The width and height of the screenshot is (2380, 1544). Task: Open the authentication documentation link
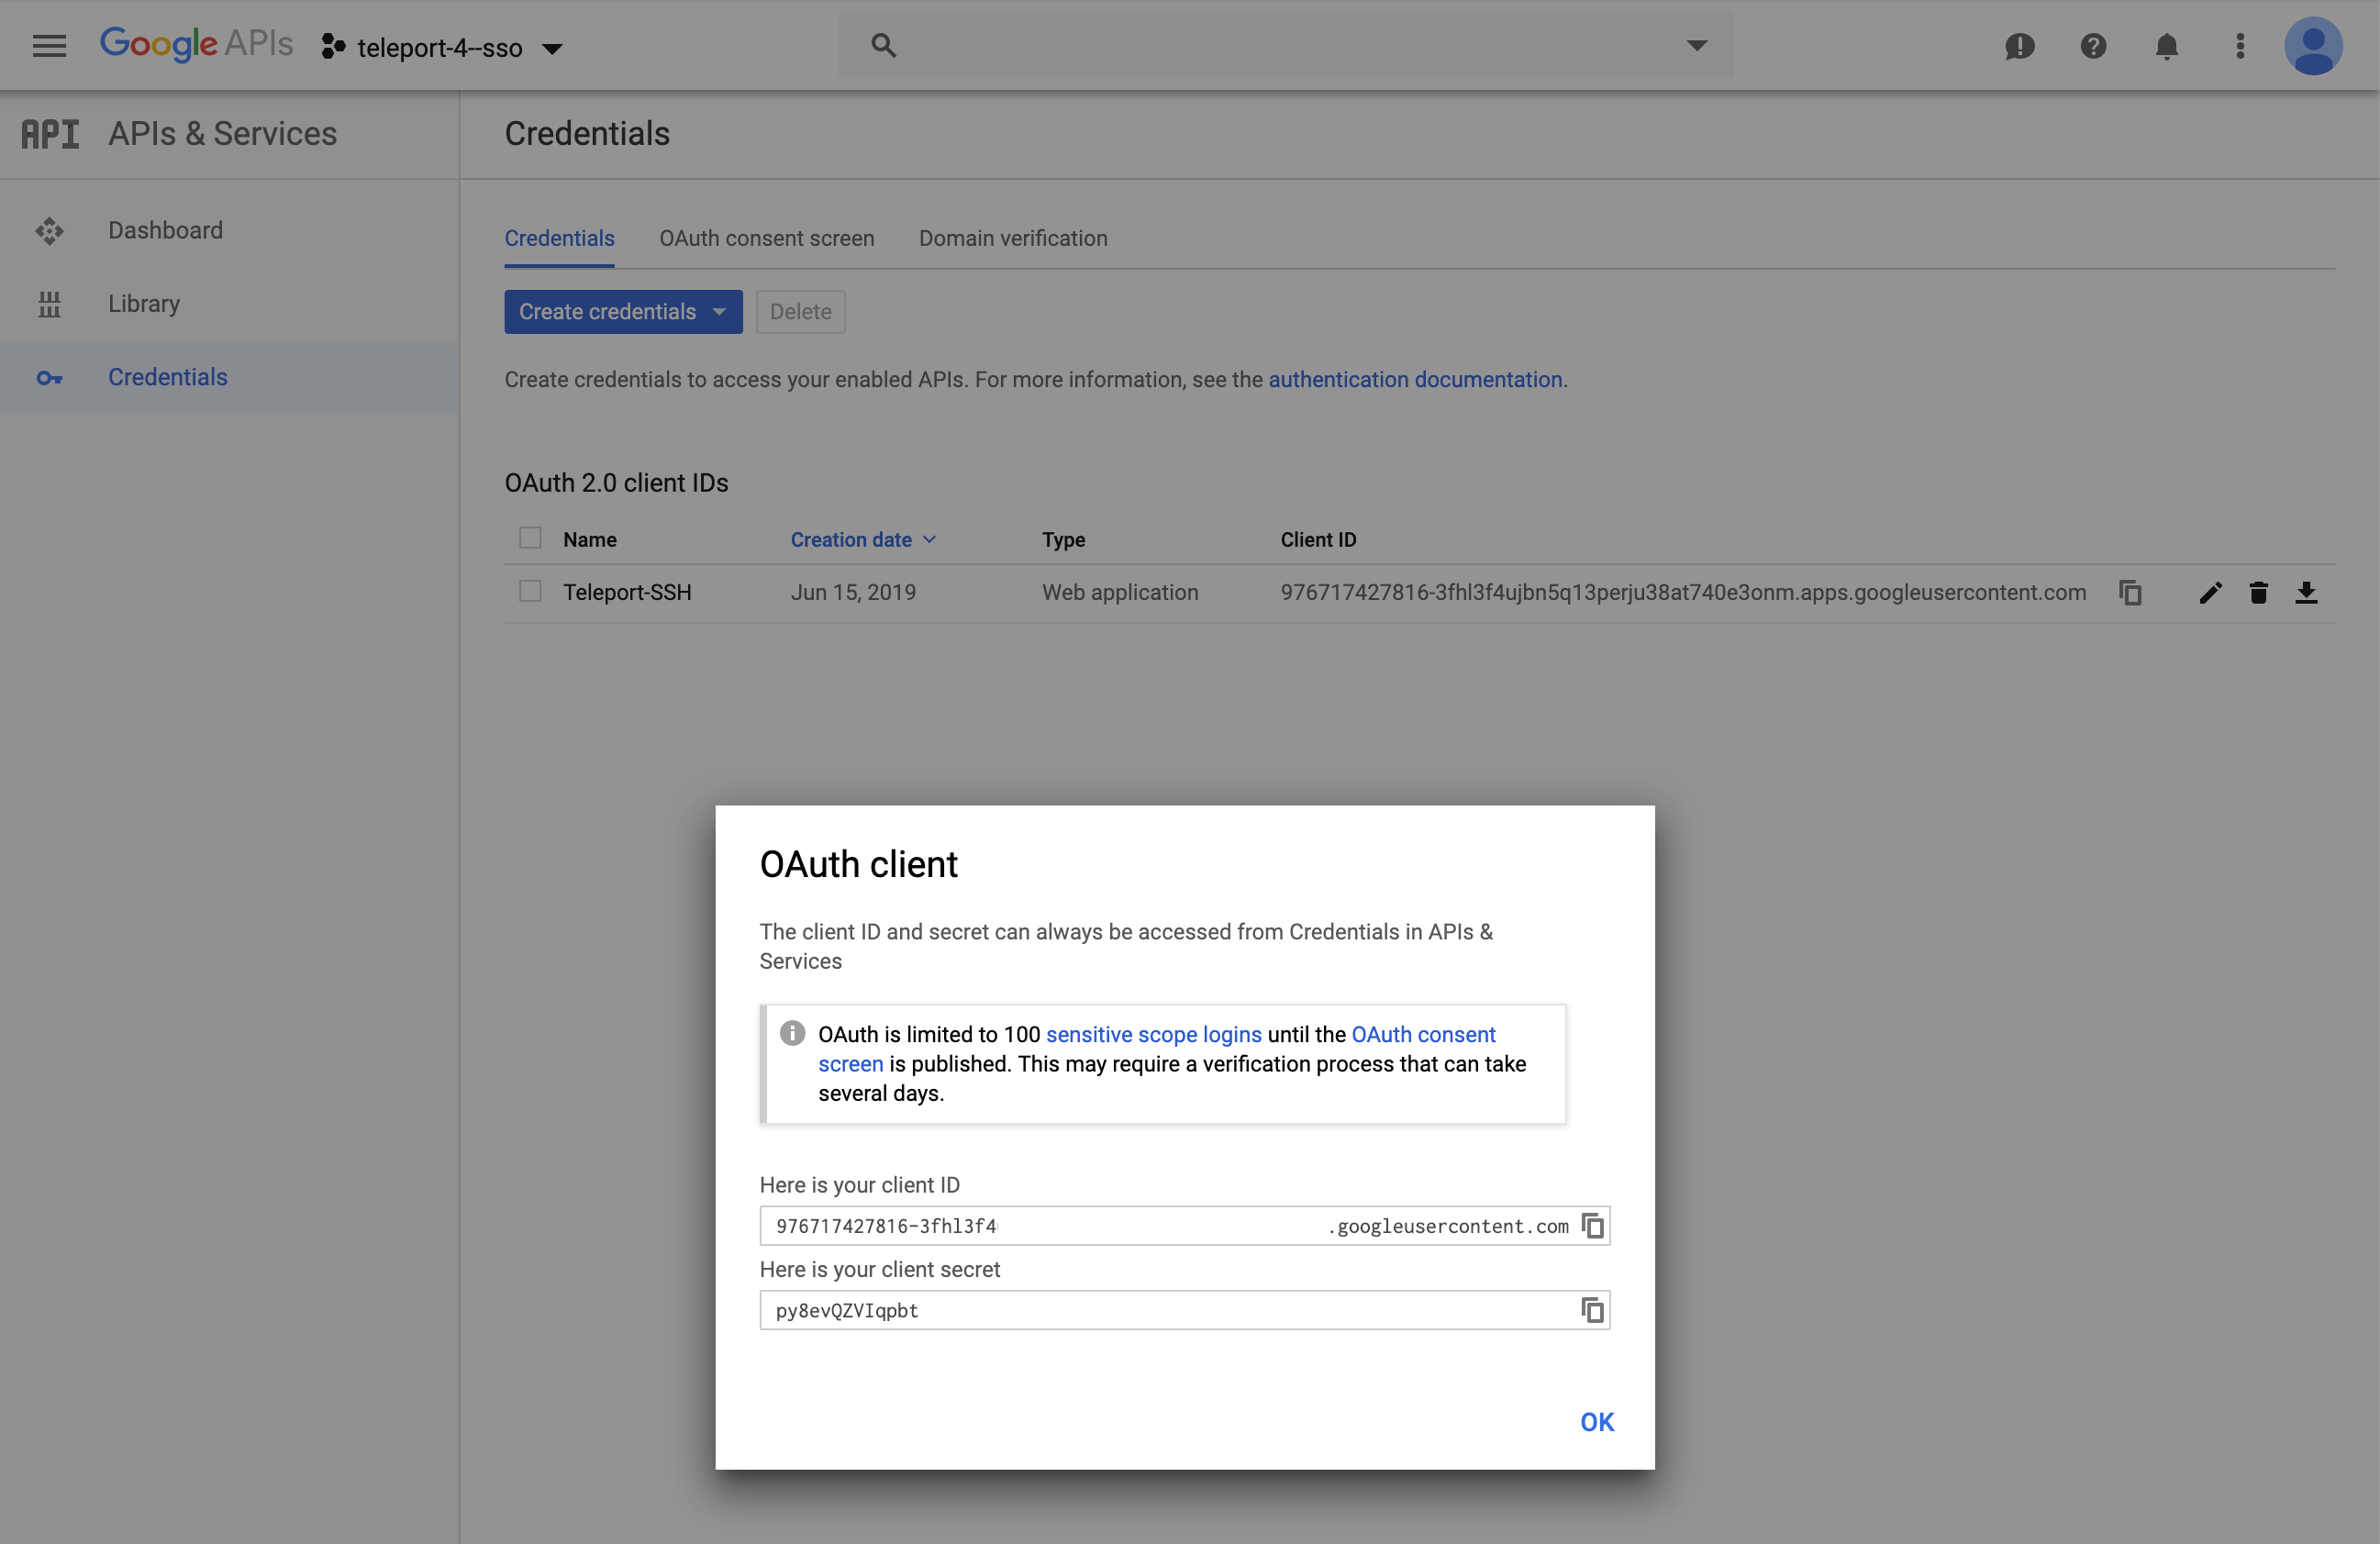(x=1415, y=380)
